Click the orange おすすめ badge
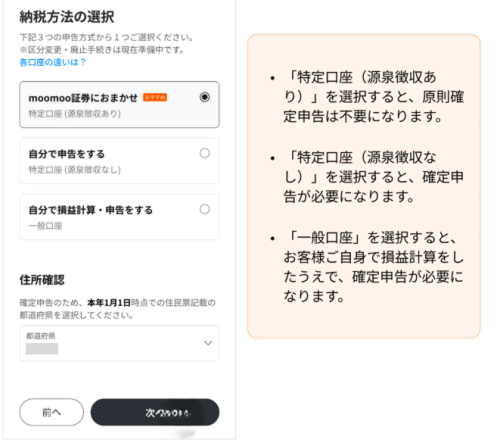 point(155,97)
